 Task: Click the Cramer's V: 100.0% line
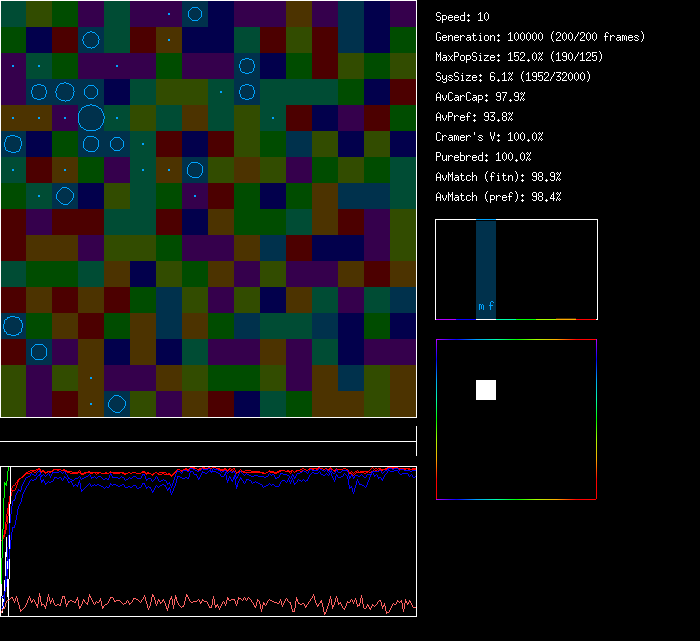pos(490,137)
